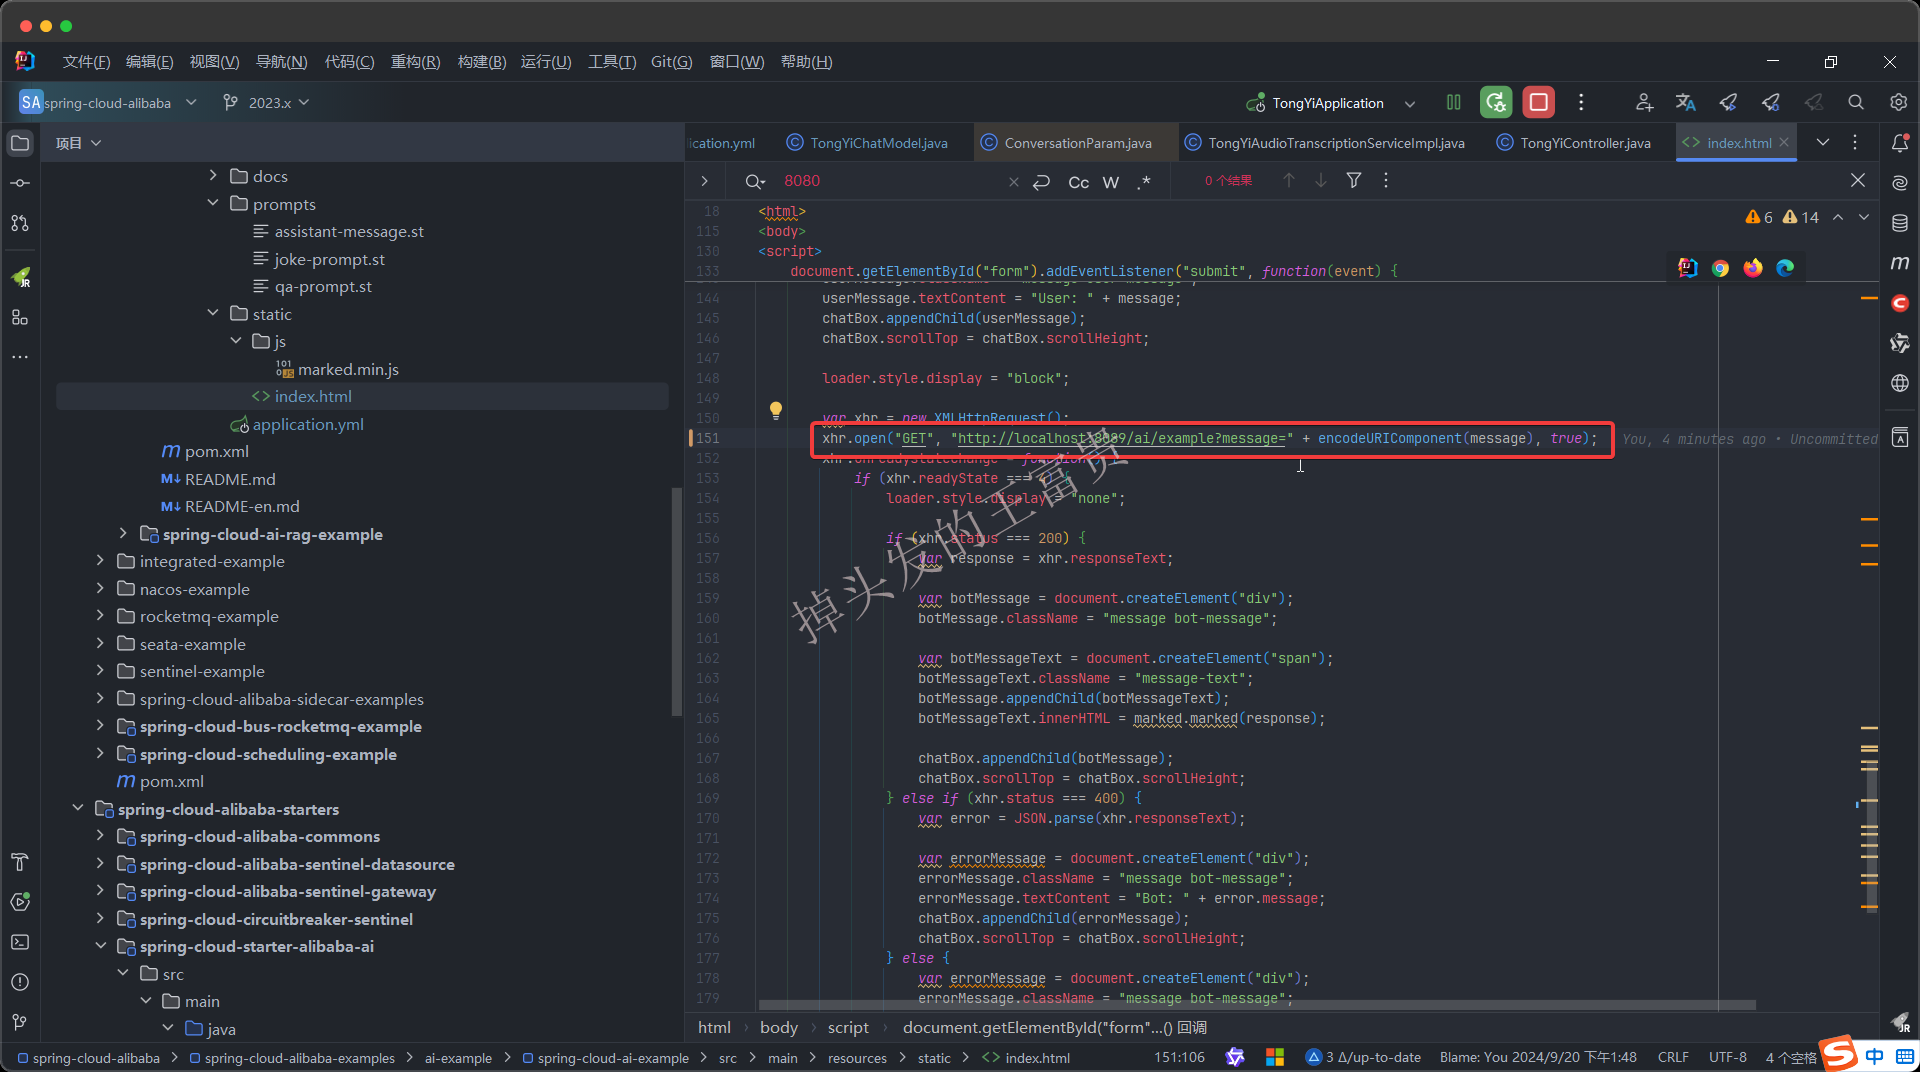Screen dimensions: 1920x1072
Task: Open Search Everywhere magnifier
Action: pyautogui.click(x=1856, y=102)
